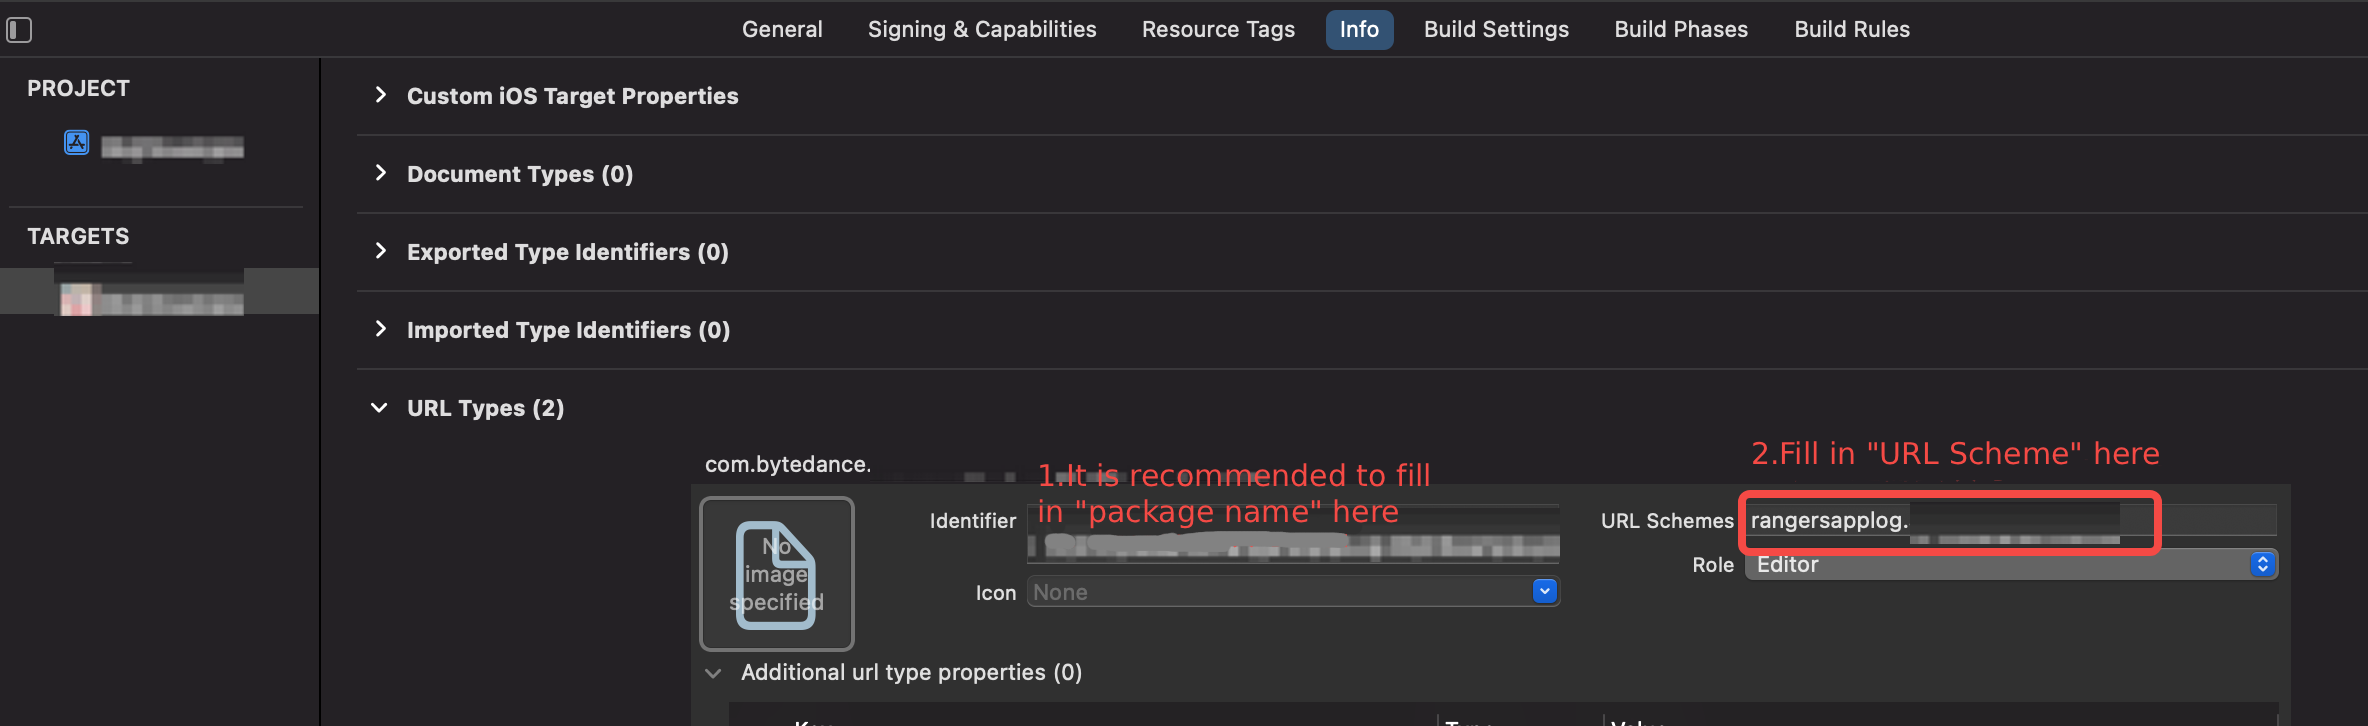The image size is (2368, 726).
Task: Switch to Build Settings tab
Action: (1496, 29)
